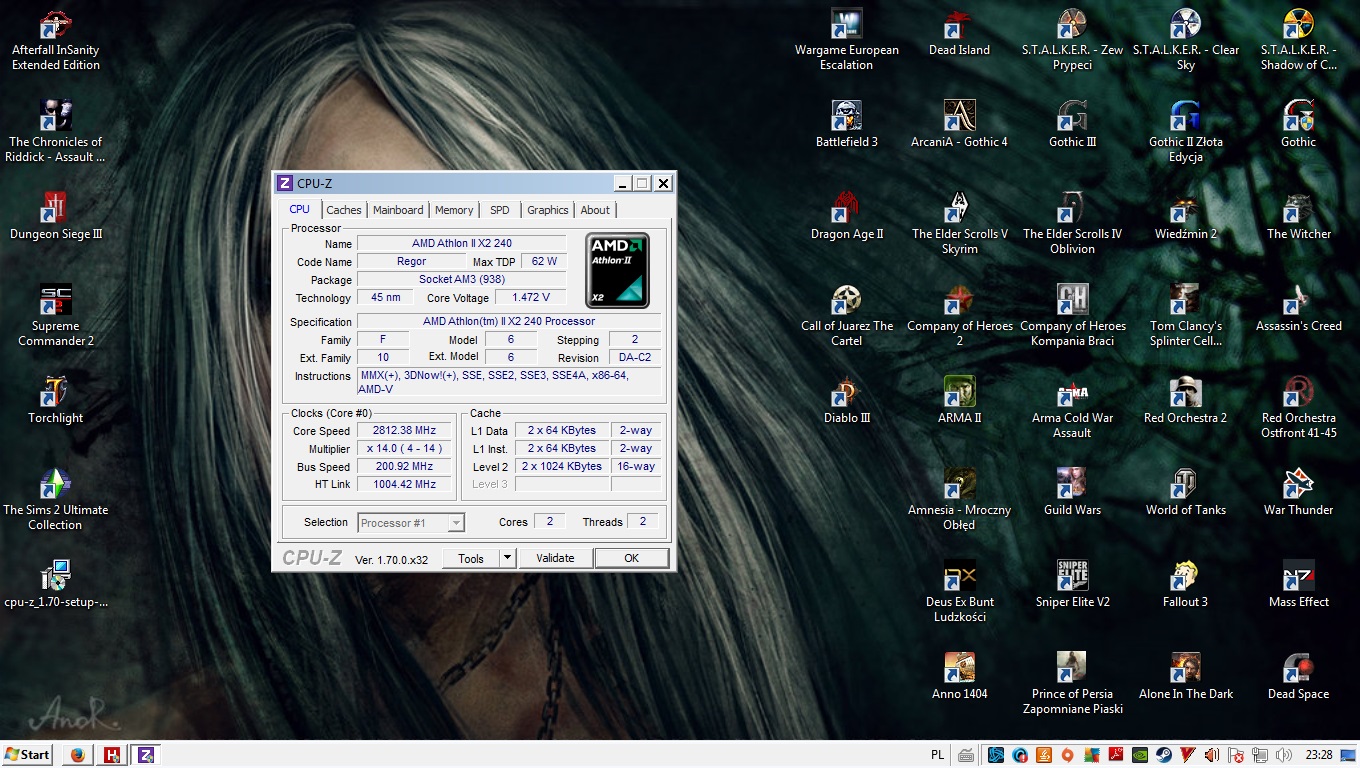1360x768 pixels.
Task: Open the Start menu
Action: [x=27, y=755]
